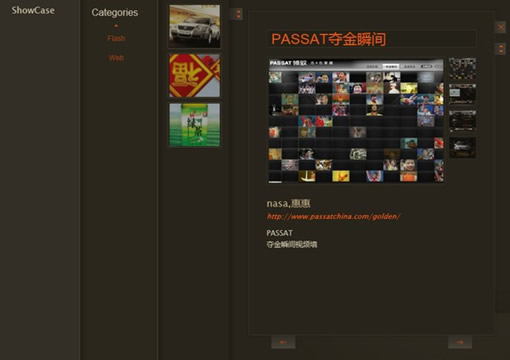Select the Web category

tap(116, 58)
